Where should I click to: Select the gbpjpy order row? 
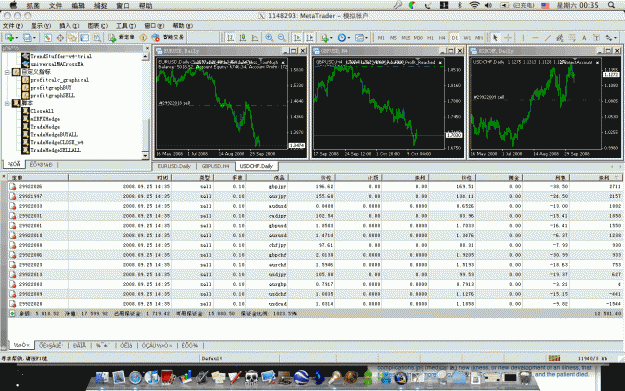coord(315,187)
